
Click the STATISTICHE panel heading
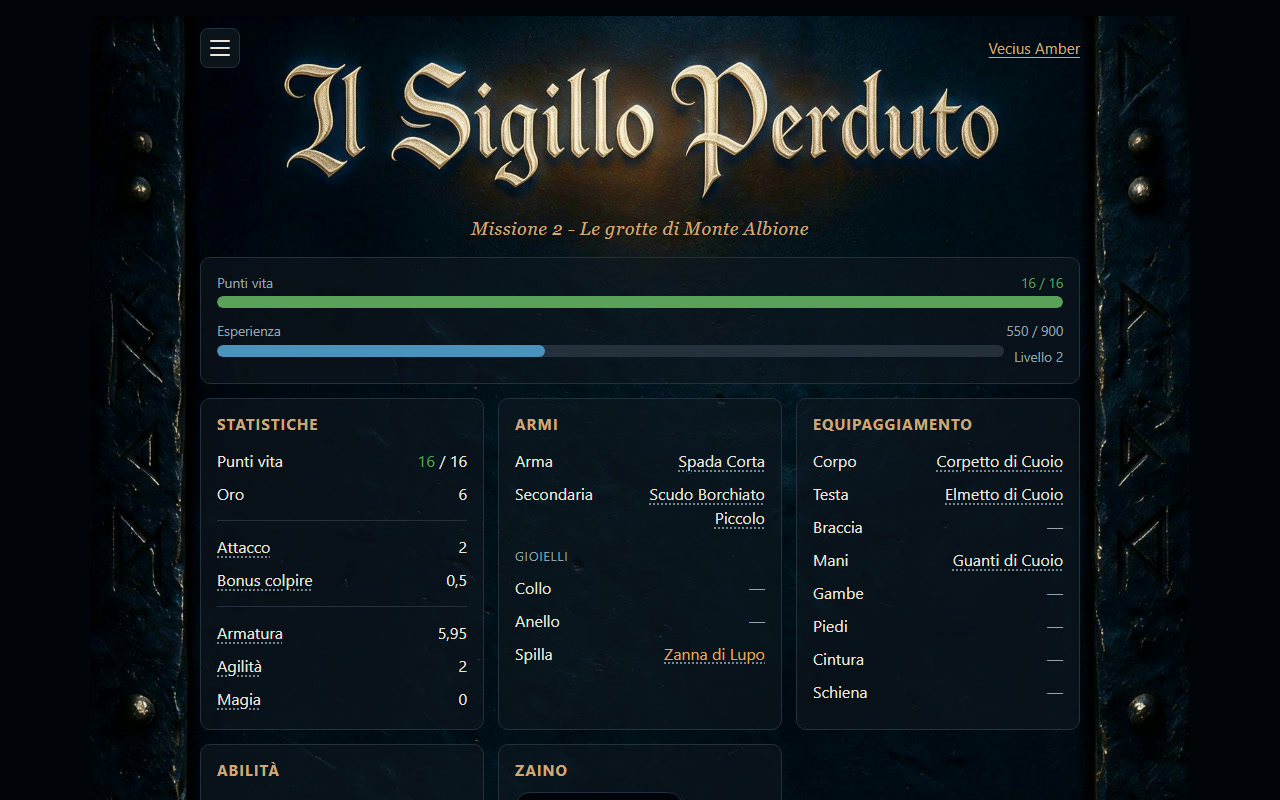[267, 425]
